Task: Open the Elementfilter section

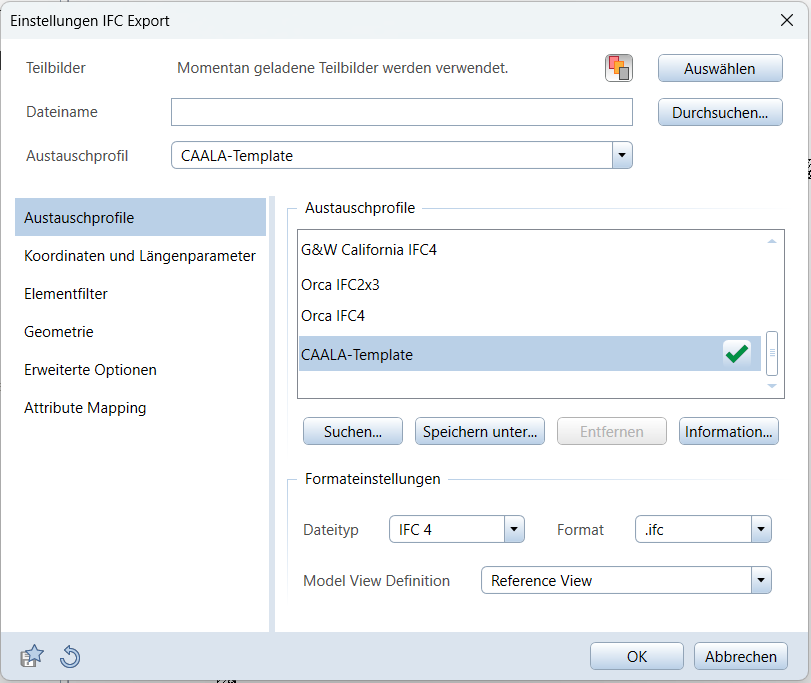Action: [x=66, y=294]
